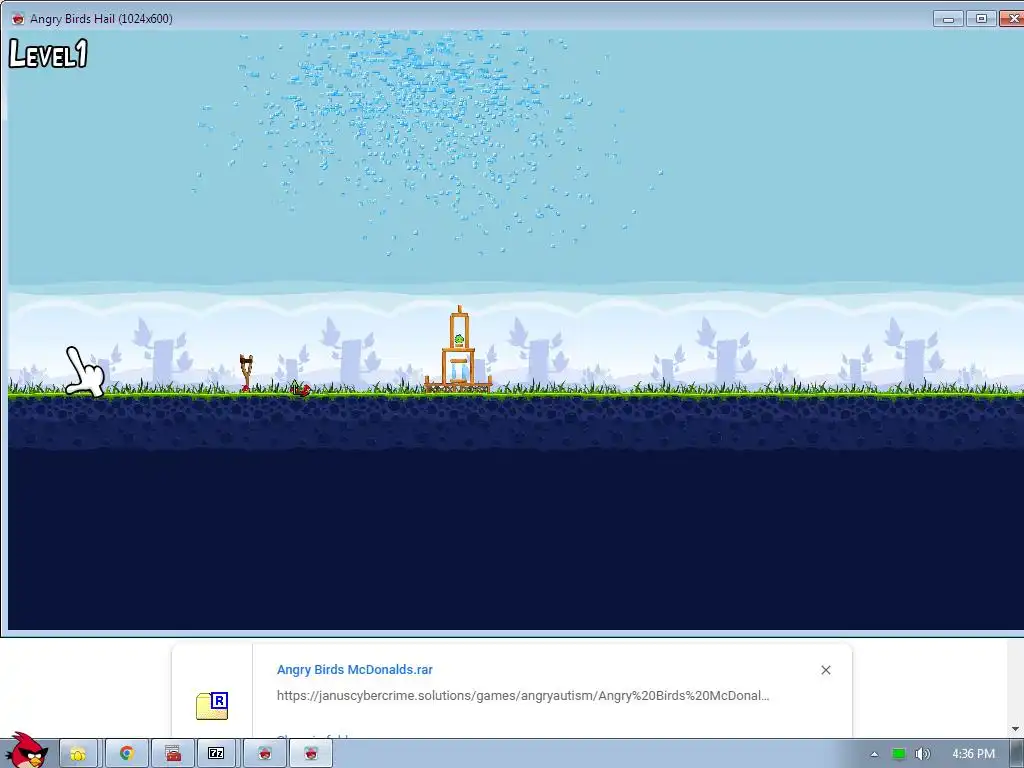
Task: Click the browser scrollbar down arrow
Action: coord(1015,728)
